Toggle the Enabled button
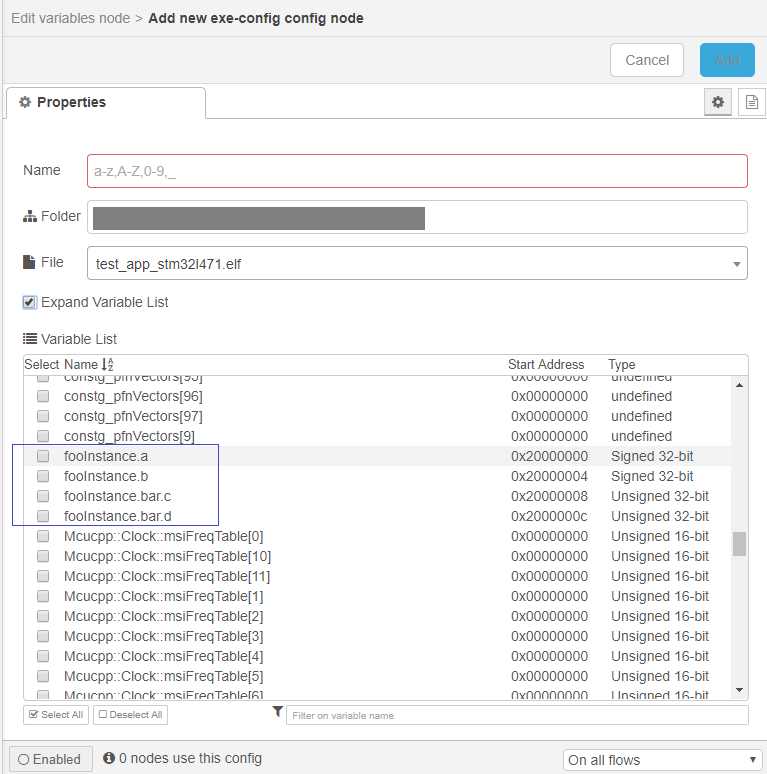 [50, 759]
